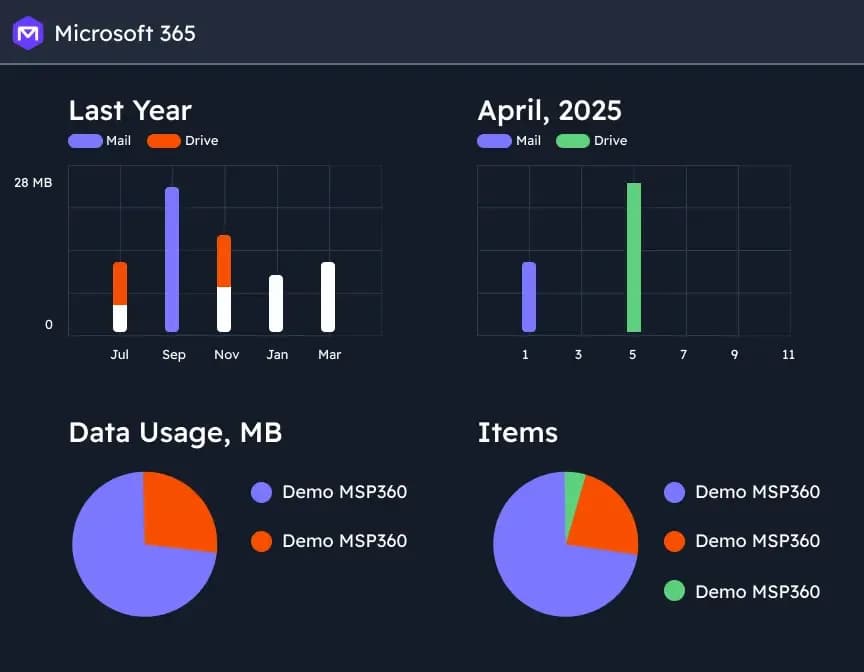The image size is (864, 672).
Task: Click the Items section title
Action: pyautogui.click(x=517, y=433)
